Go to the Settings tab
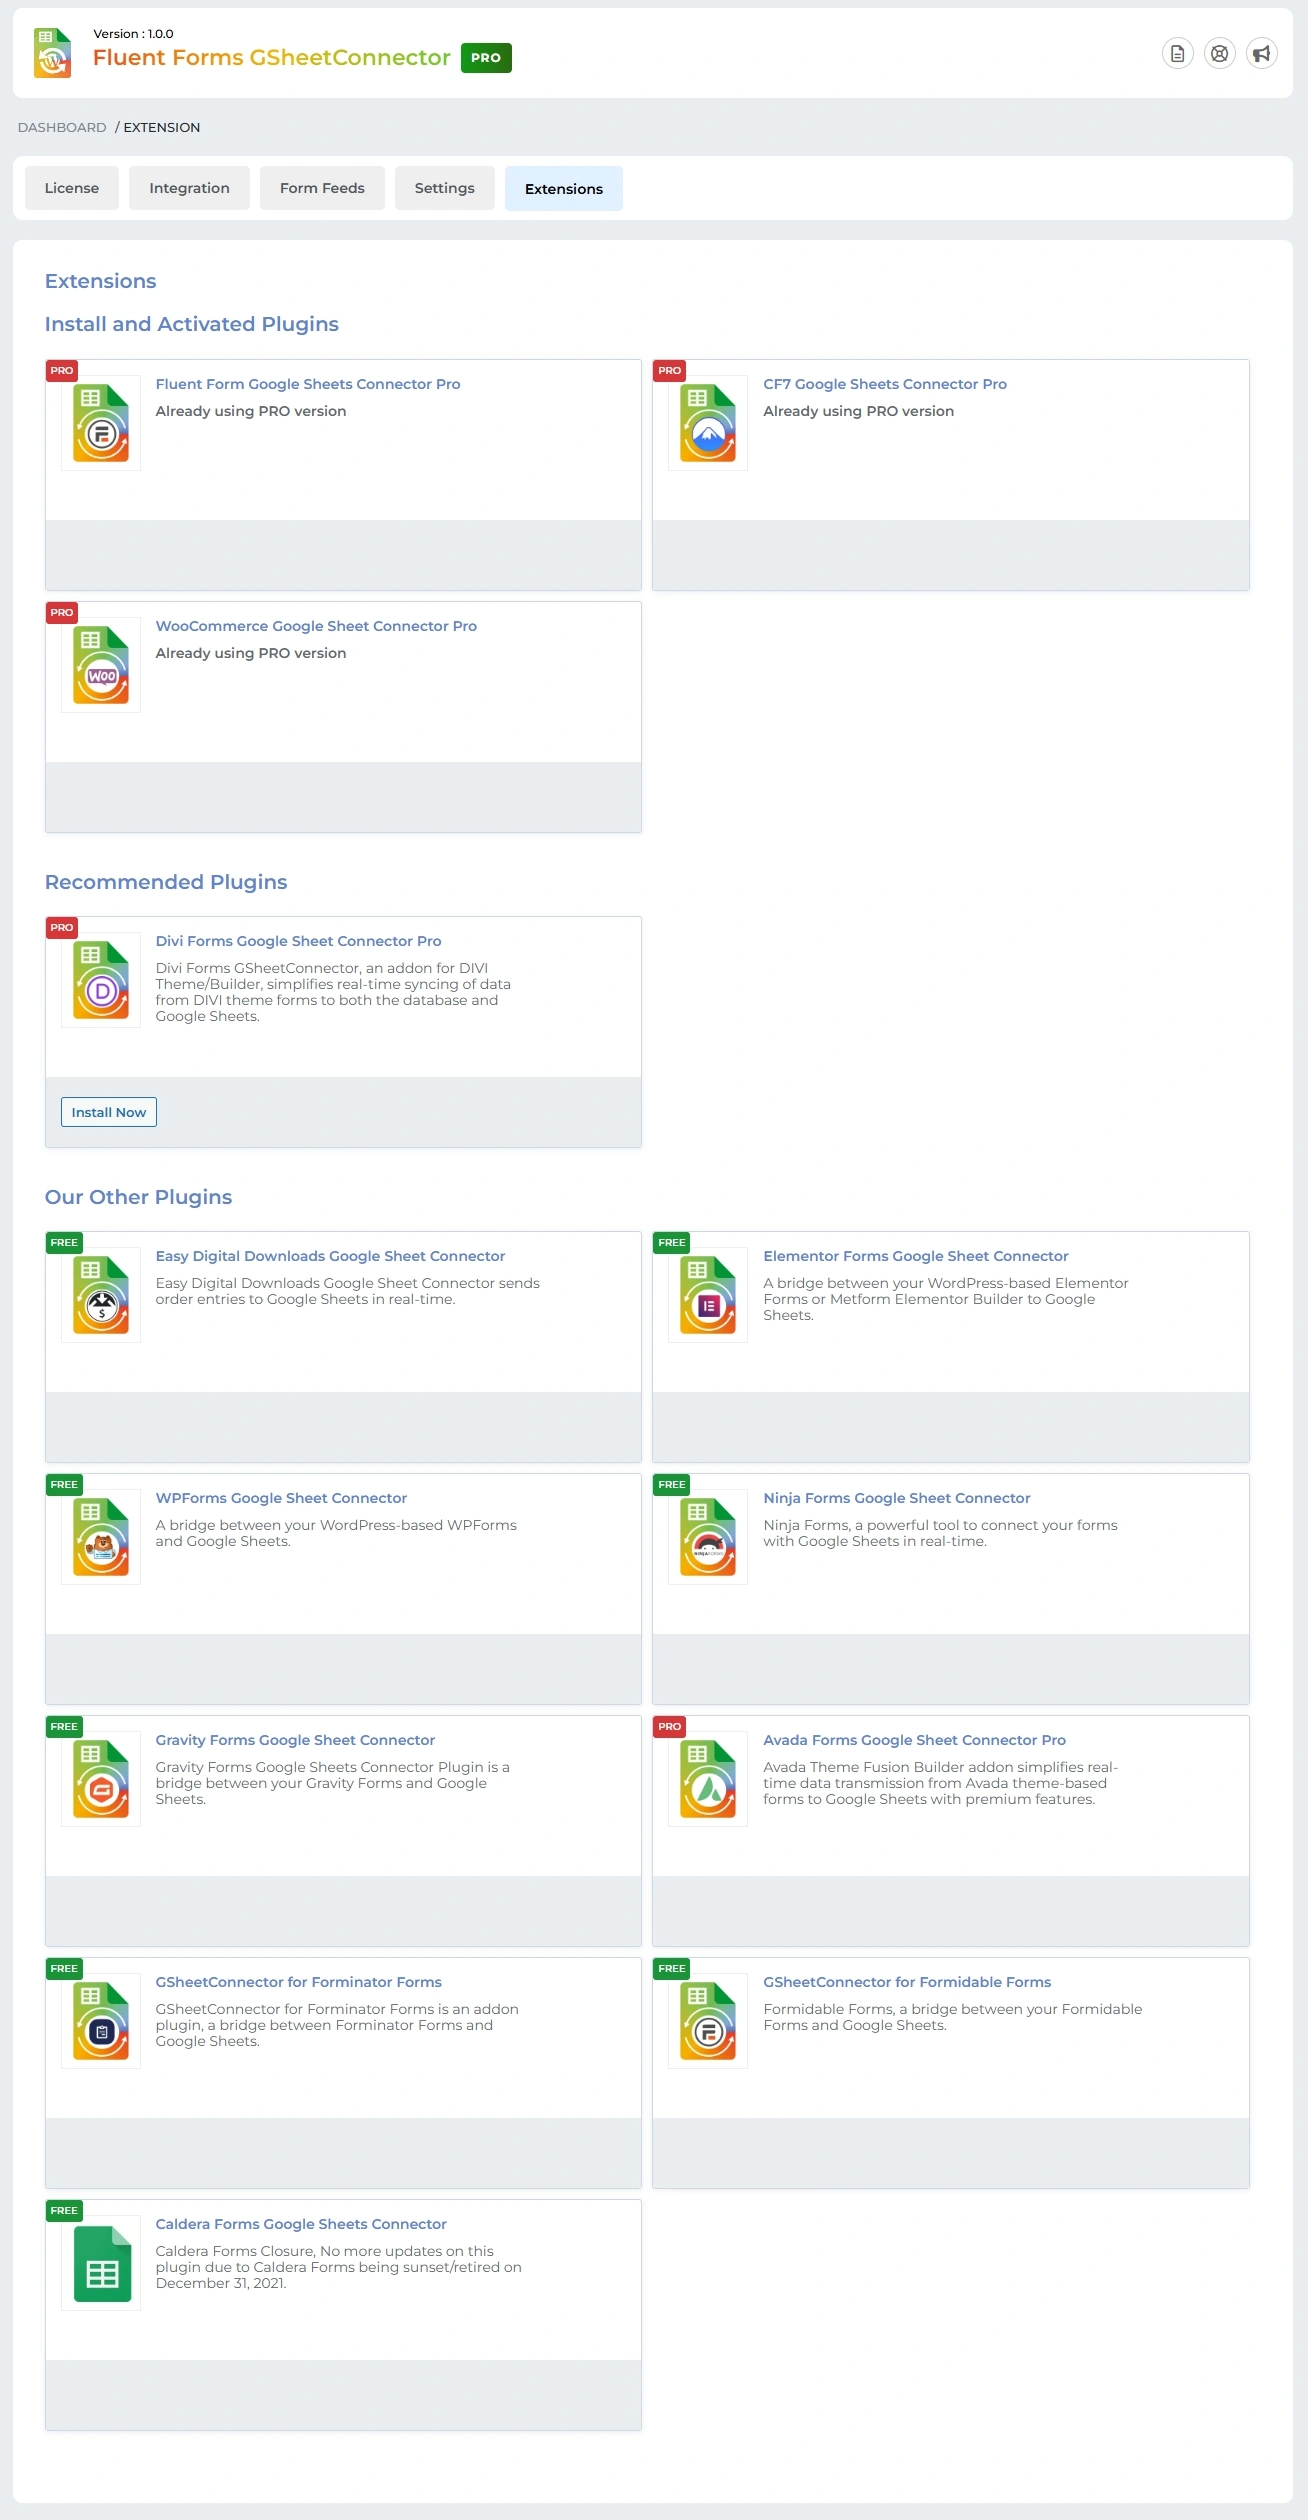This screenshot has height=2520, width=1308. 445,188
